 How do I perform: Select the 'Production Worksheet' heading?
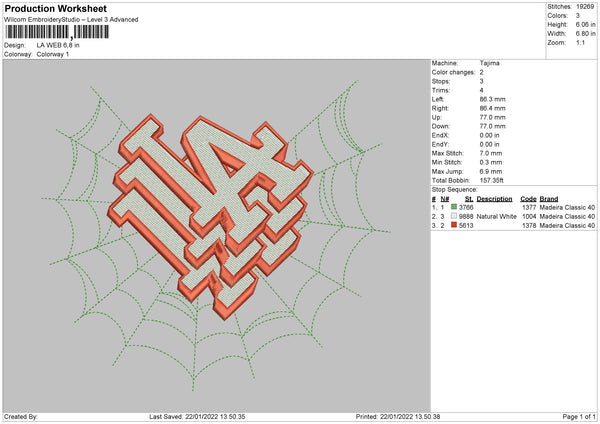click(55, 8)
